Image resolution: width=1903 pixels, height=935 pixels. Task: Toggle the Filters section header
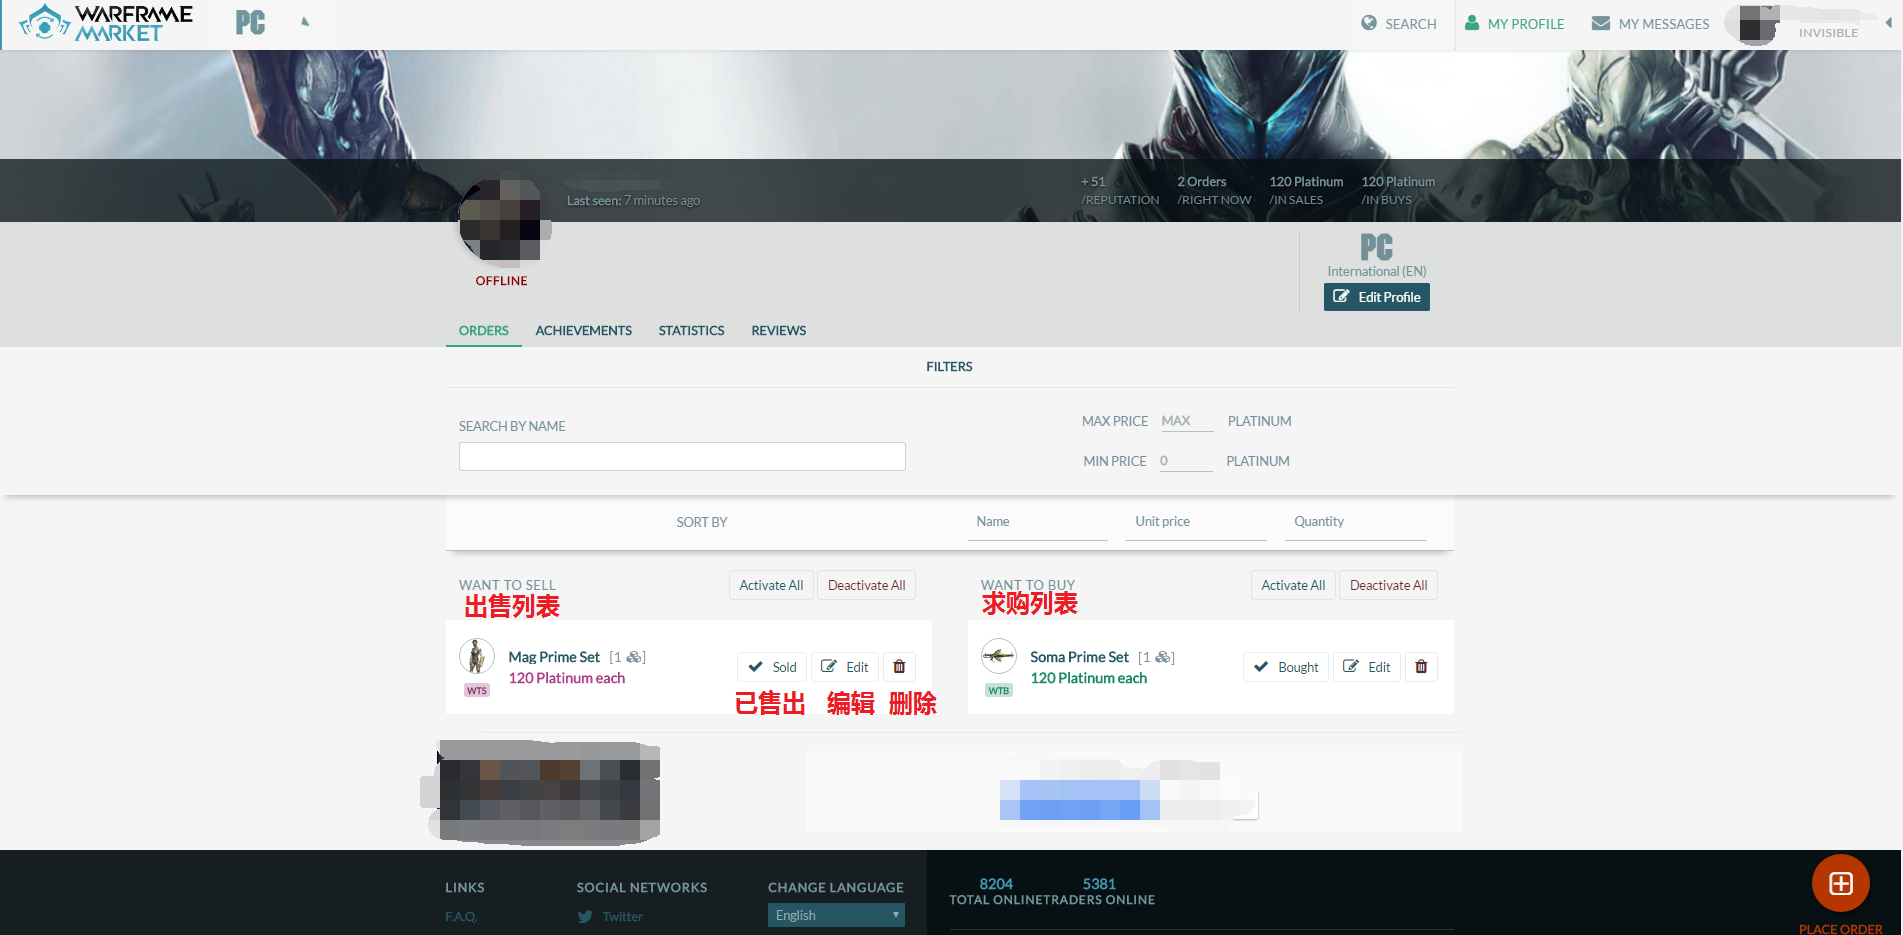pyautogui.click(x=949, y=367)
